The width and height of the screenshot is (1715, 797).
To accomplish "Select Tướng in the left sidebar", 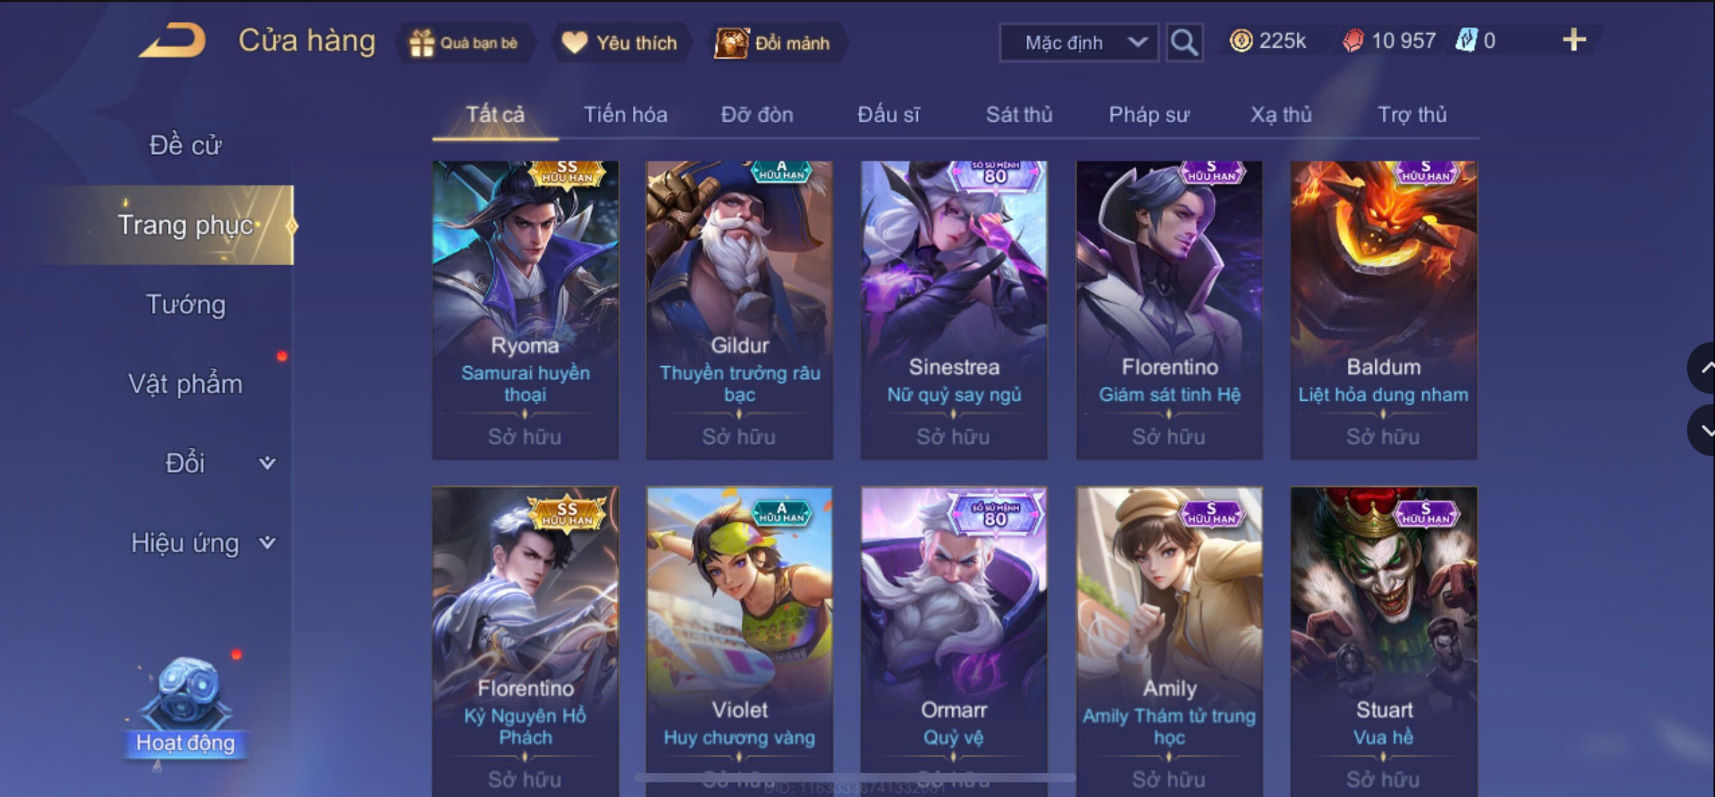I will coord(186,304).
